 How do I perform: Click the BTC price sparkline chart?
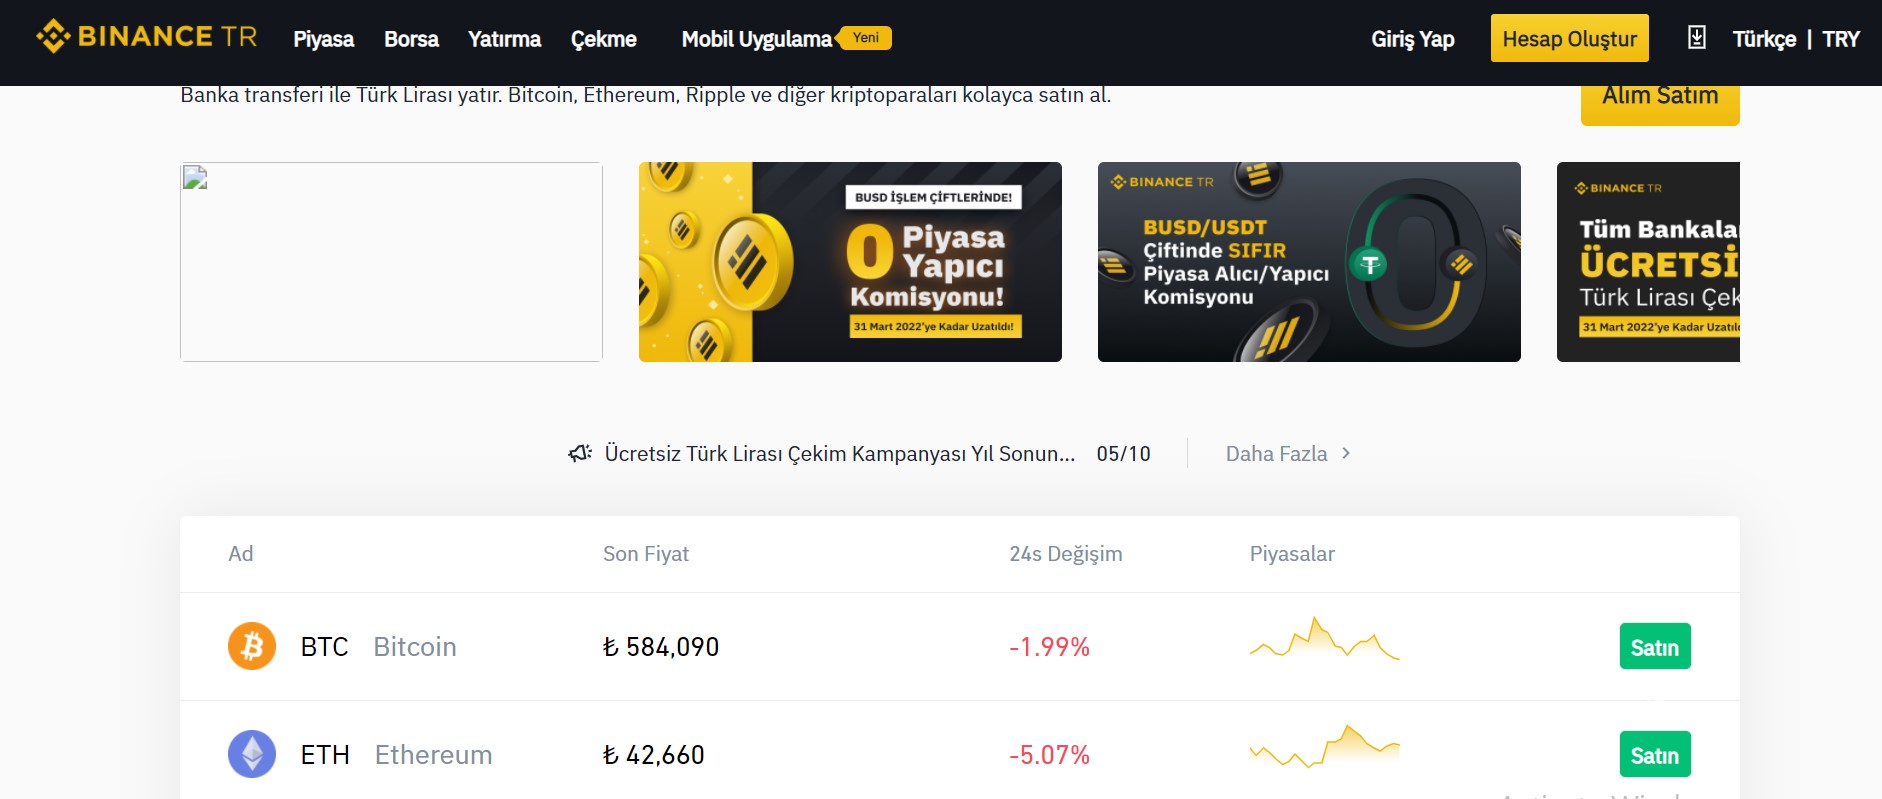coord(1324,638)
